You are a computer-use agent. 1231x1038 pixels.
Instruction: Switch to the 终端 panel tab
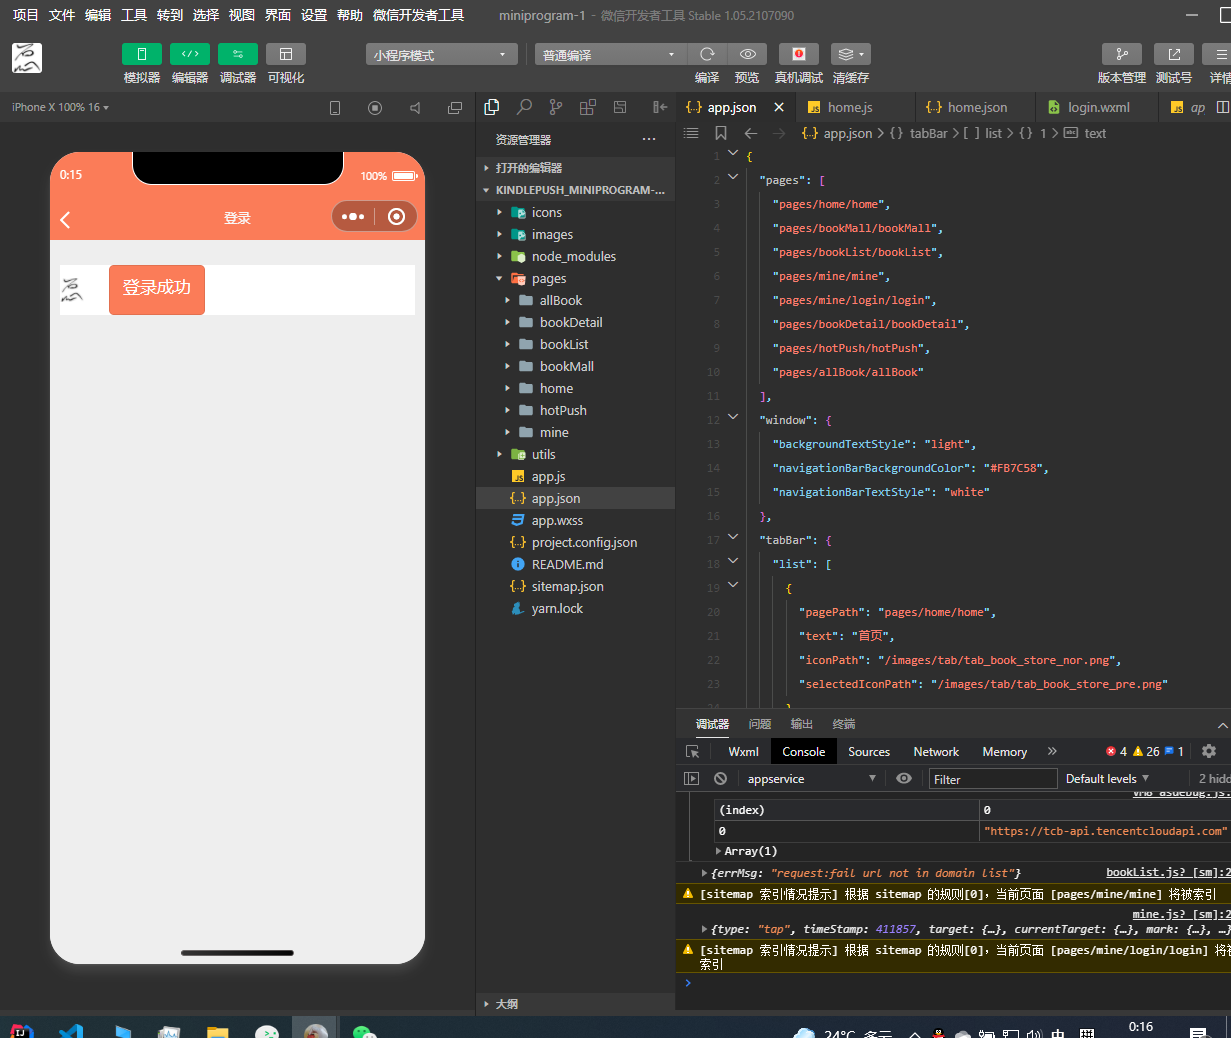click(x=844, y=724)
